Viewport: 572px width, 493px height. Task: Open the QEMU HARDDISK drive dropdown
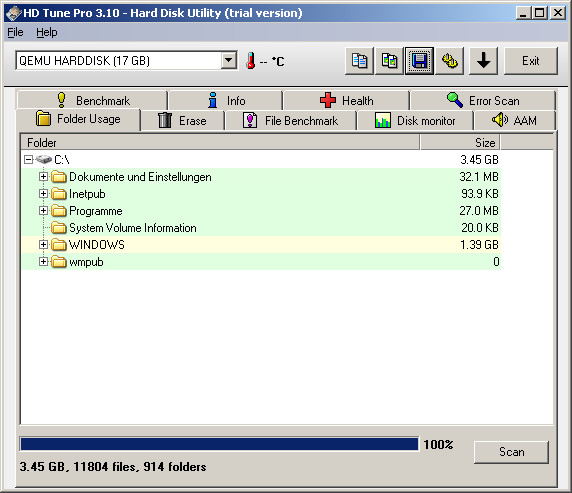[x=229, y=60]
